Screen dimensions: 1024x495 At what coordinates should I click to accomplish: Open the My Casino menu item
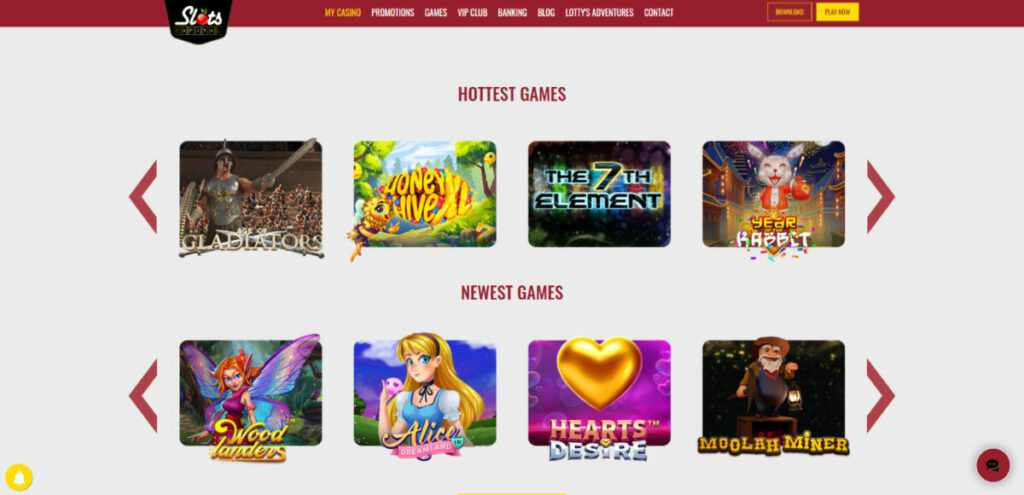[343, 12]
